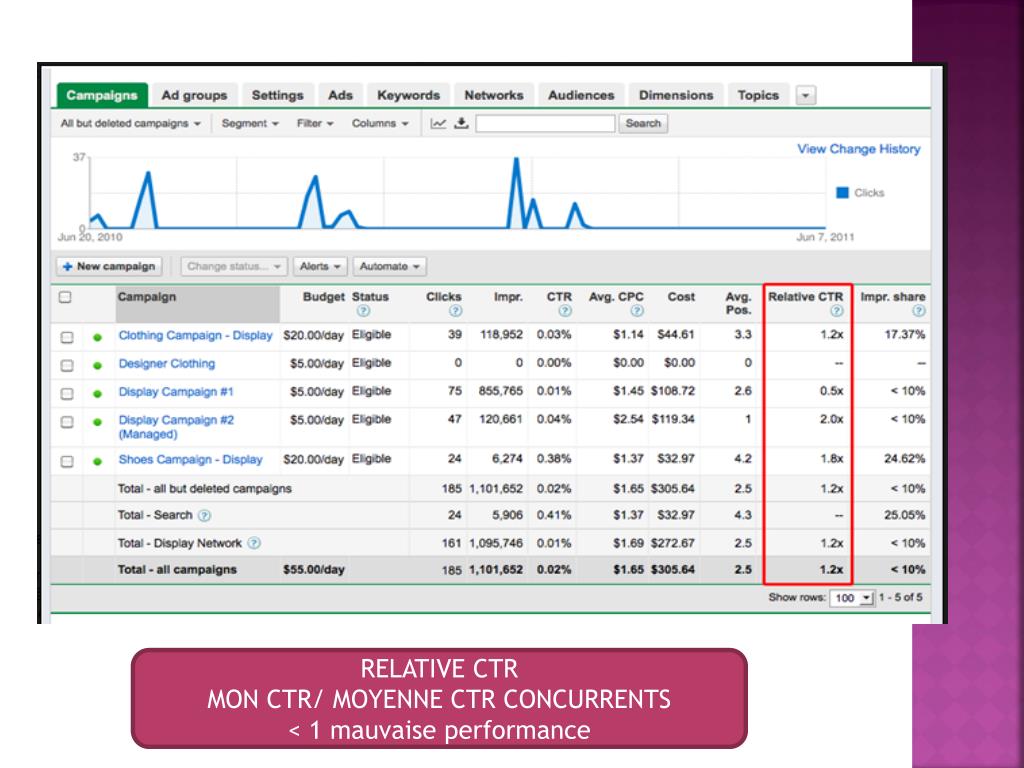Open help next to Total - Display Network
1024x768 pixels.
point(254,543)
